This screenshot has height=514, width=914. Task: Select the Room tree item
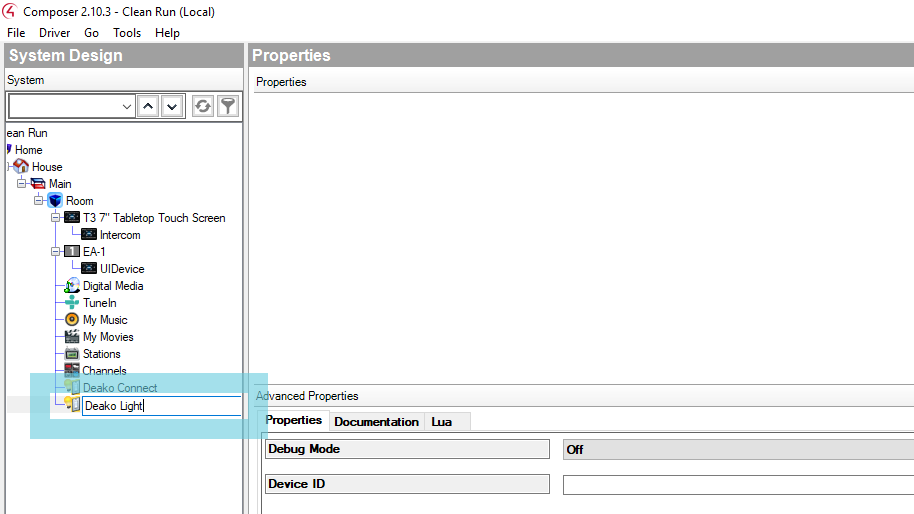click(80, 200)
